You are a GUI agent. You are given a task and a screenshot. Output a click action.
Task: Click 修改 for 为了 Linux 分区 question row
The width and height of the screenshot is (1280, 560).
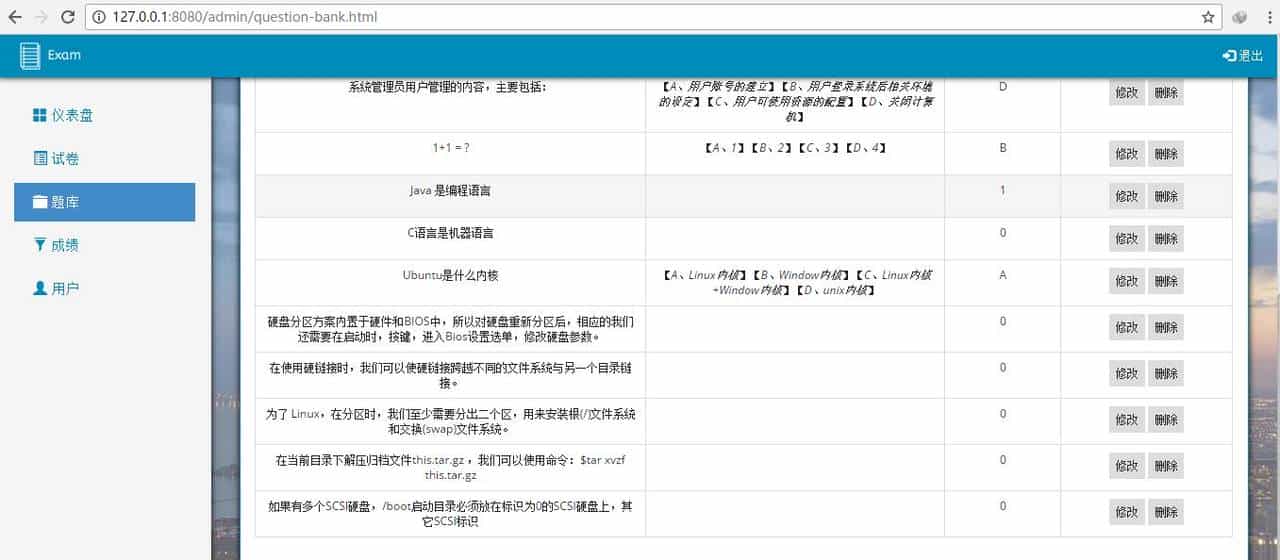tap(1126, 419)
